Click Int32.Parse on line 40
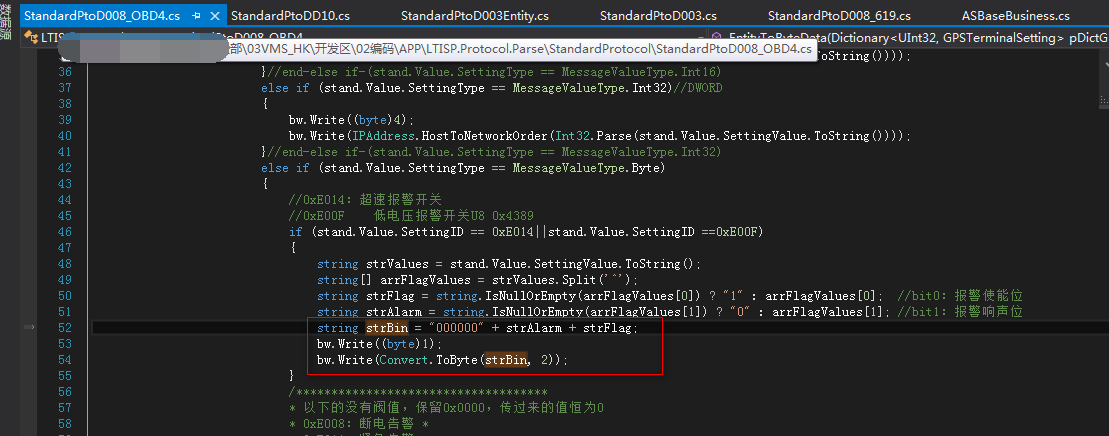Image resolution: width=1109 pixels, height=436 pixels. click(x=591, y=136)
